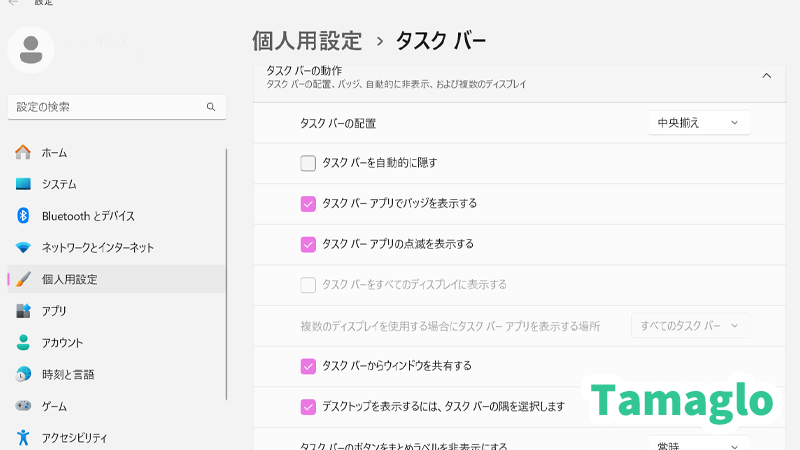Click the back arrow at top left
The height and width of the screenshot is (450, 800).
[14, 2]
